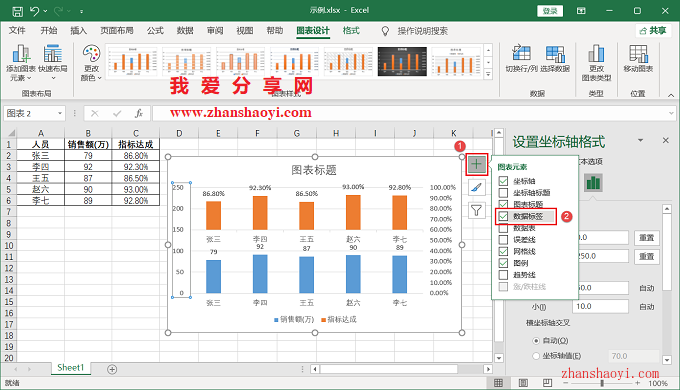Expand the Name Box dropdown arrow

pos(60,114)
